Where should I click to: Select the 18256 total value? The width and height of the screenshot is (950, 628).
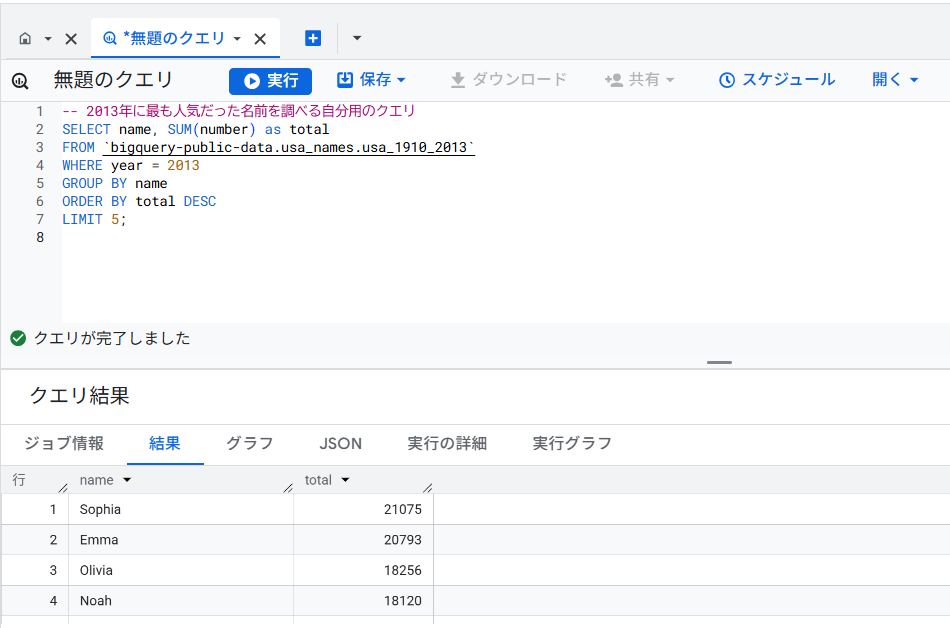click(403, 570)
